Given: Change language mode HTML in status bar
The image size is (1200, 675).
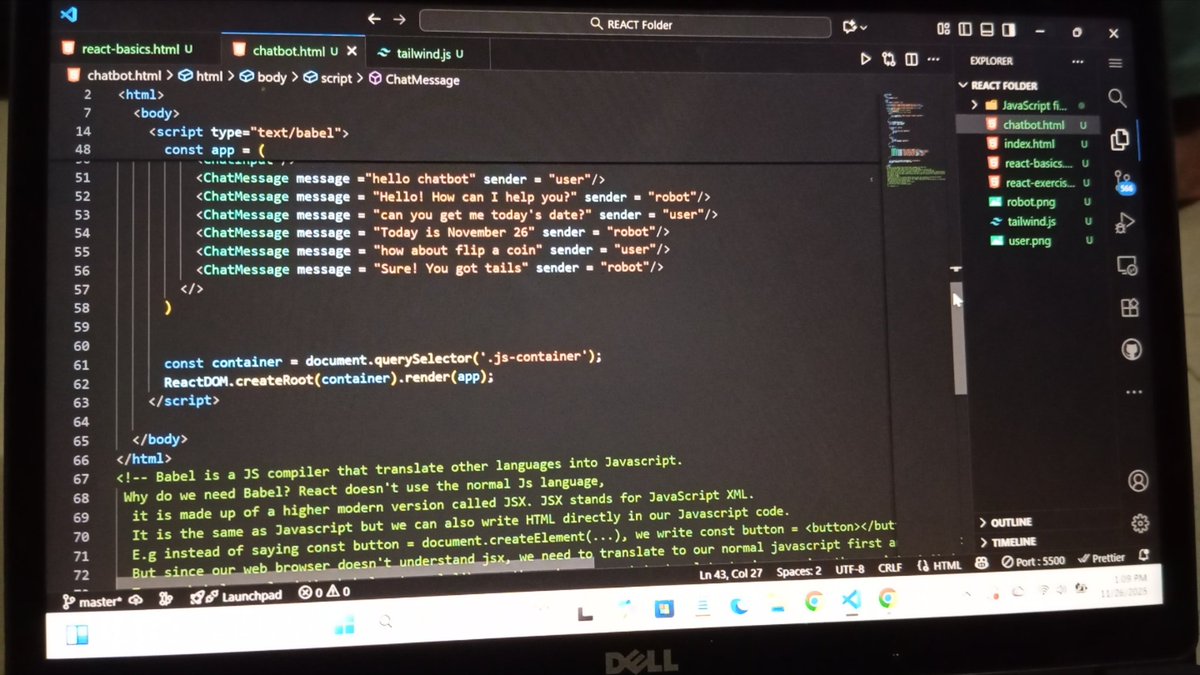Looking at the screenshot, I should (940, 566).
